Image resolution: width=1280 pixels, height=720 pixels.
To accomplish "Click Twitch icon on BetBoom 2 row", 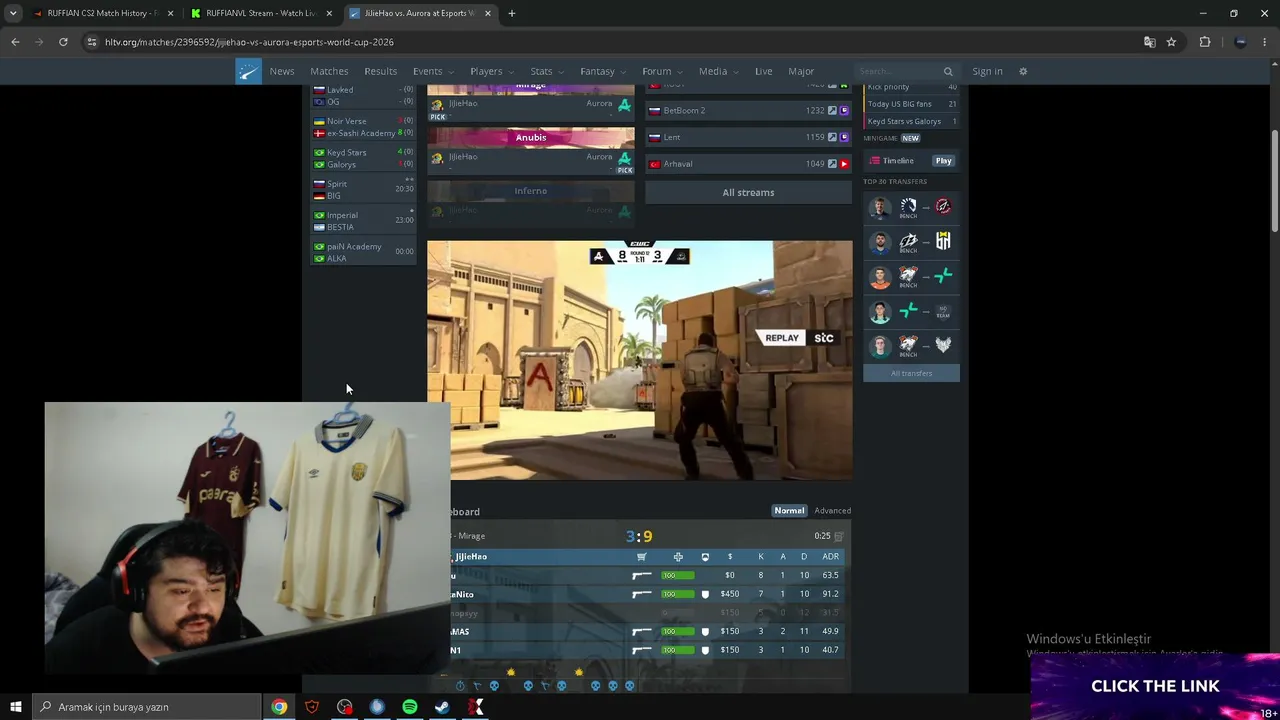I will tap(844, 110).
